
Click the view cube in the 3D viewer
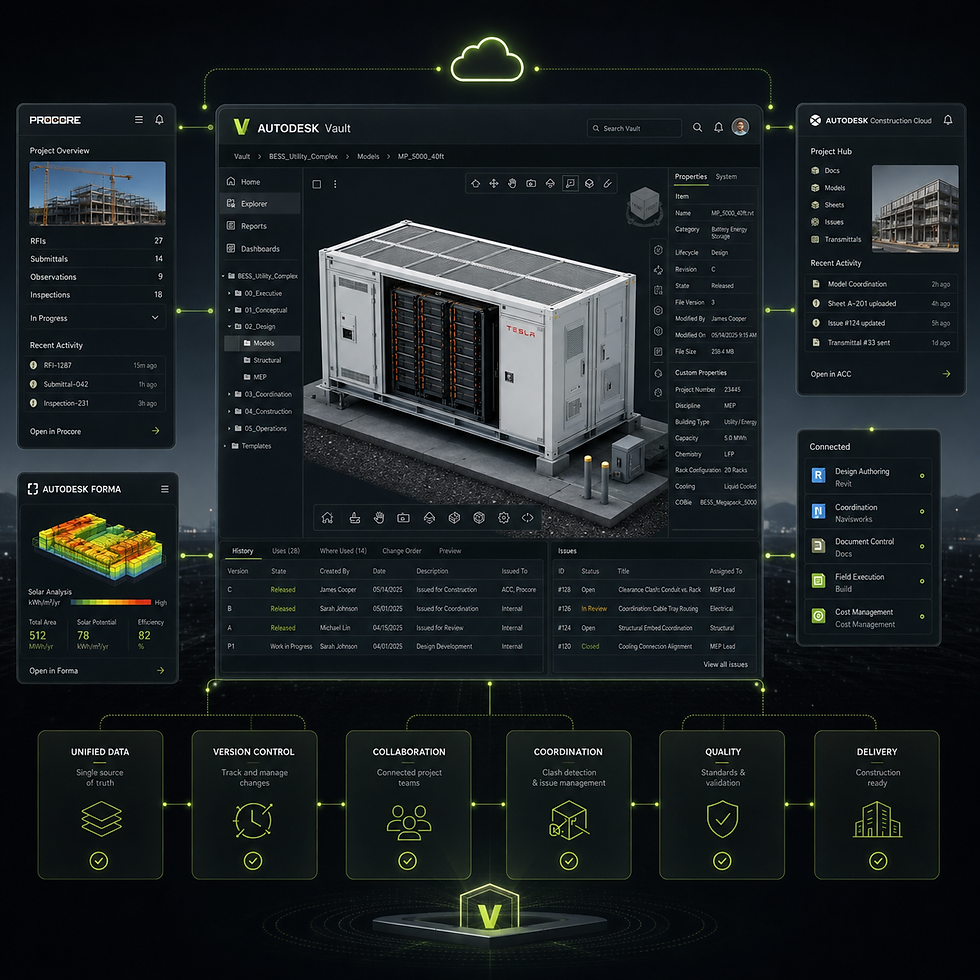(644, 205)
